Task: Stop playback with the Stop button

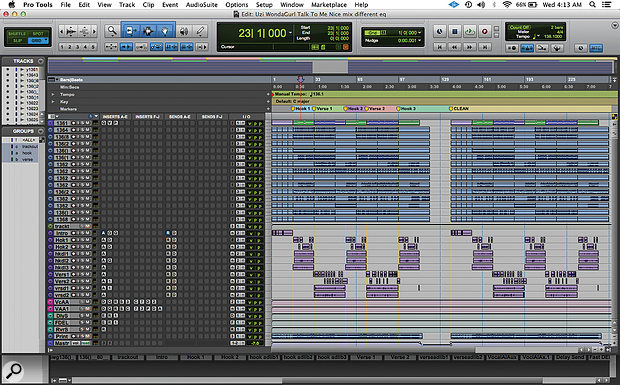Action: point(455,31)
